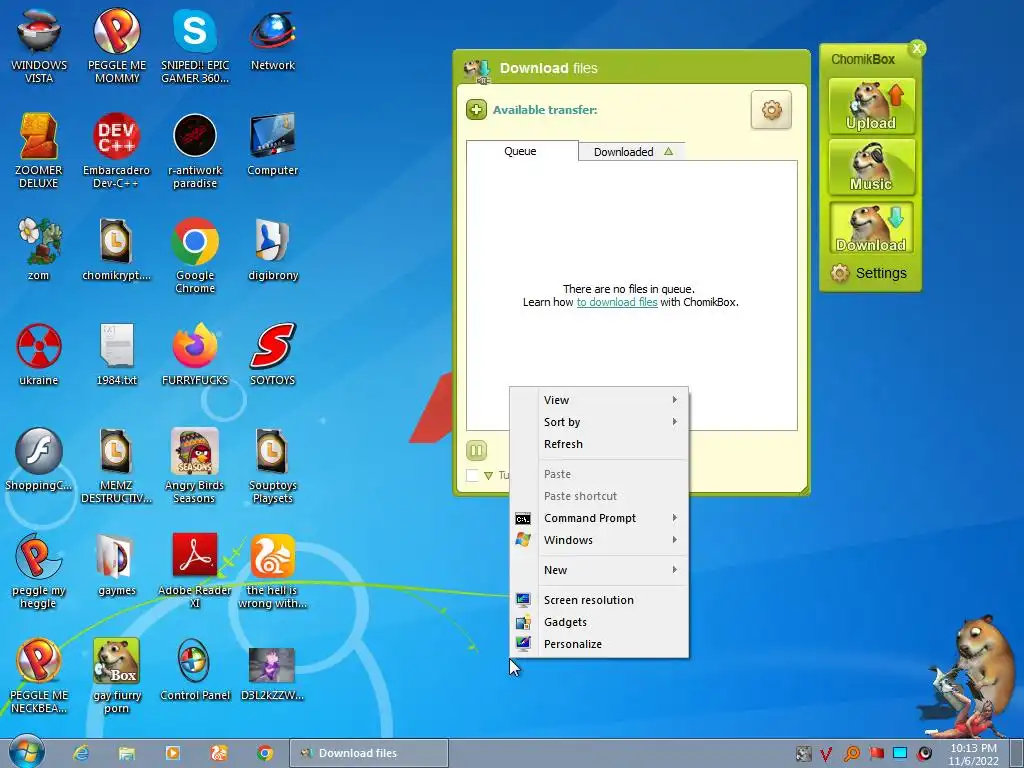Select Google Chrome desktop icon
This screenshot has height=768, width=1024.
tap(195, 256)
